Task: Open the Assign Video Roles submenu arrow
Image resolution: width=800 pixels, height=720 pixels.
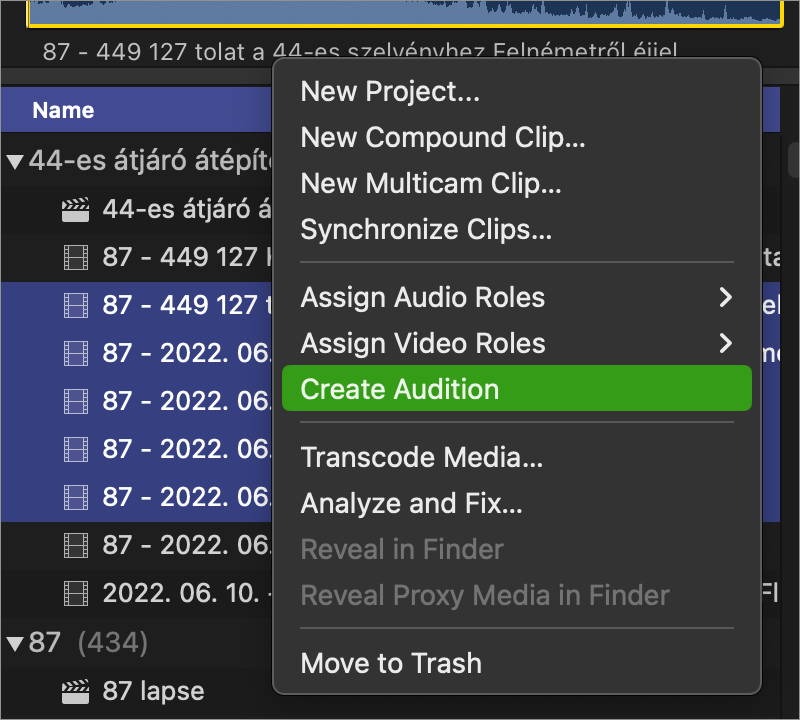Action: (726, 343)
